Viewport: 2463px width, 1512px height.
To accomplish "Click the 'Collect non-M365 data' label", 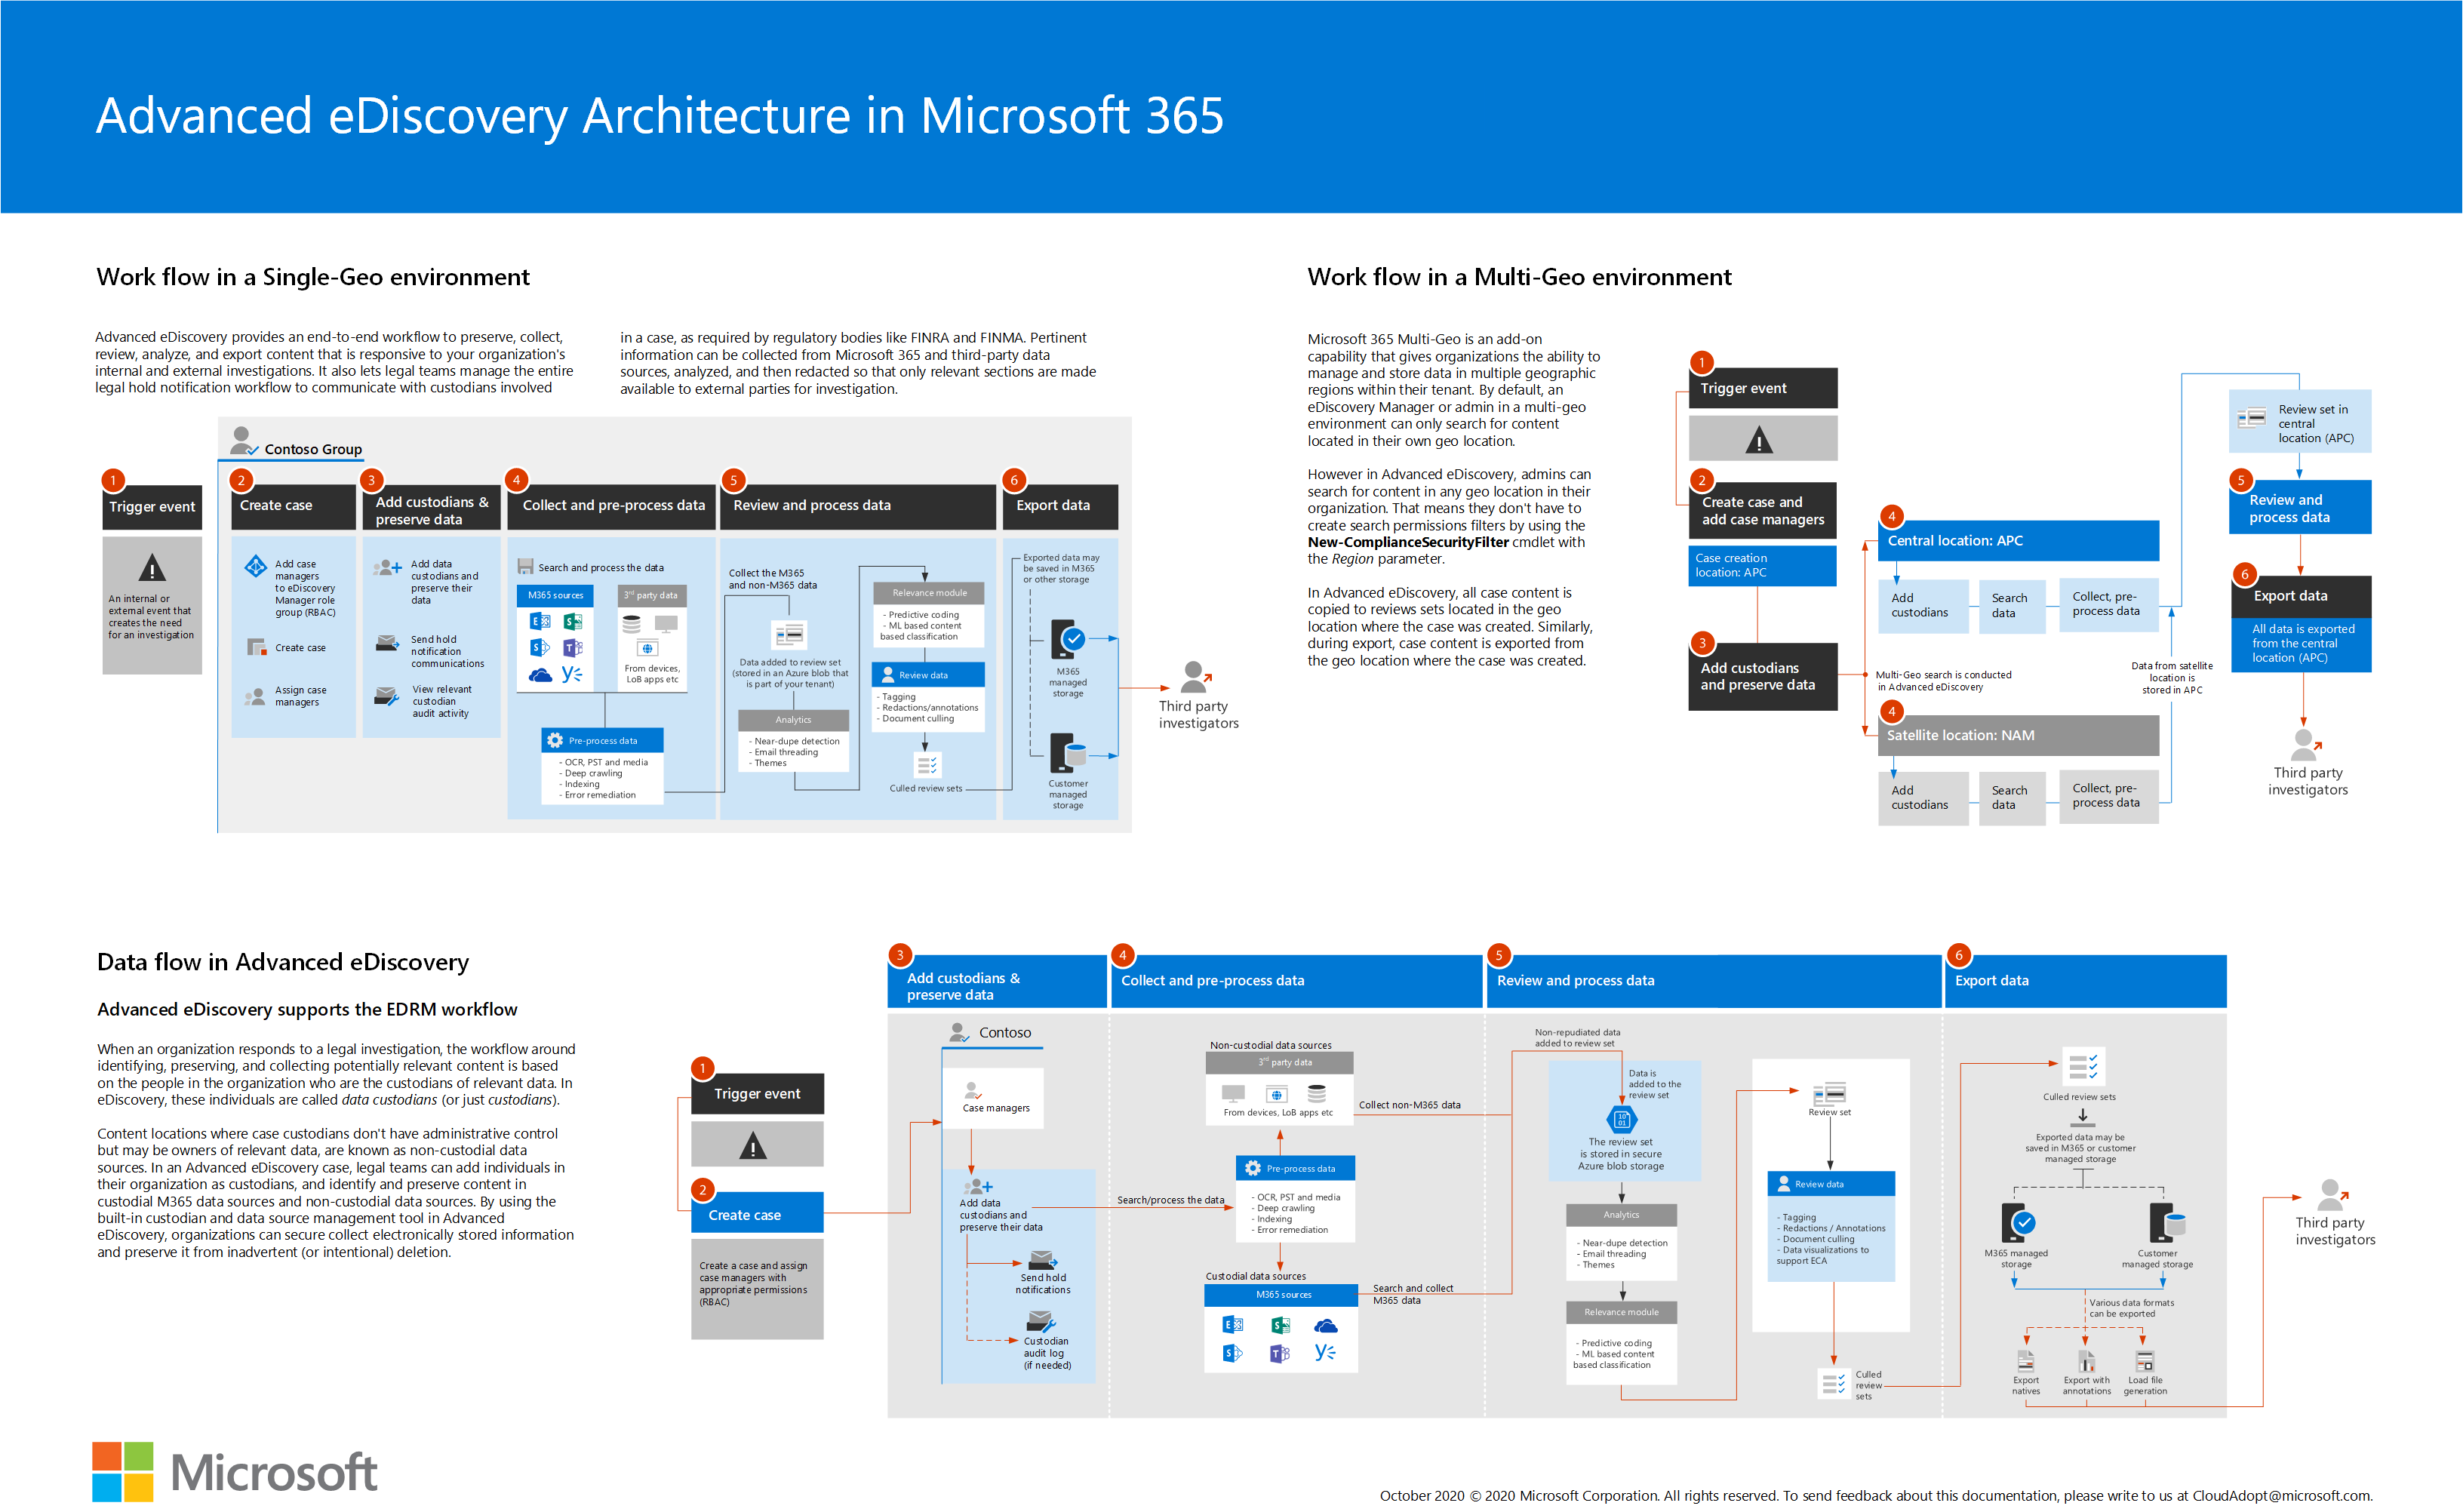I will [x=1409, y=1105].
